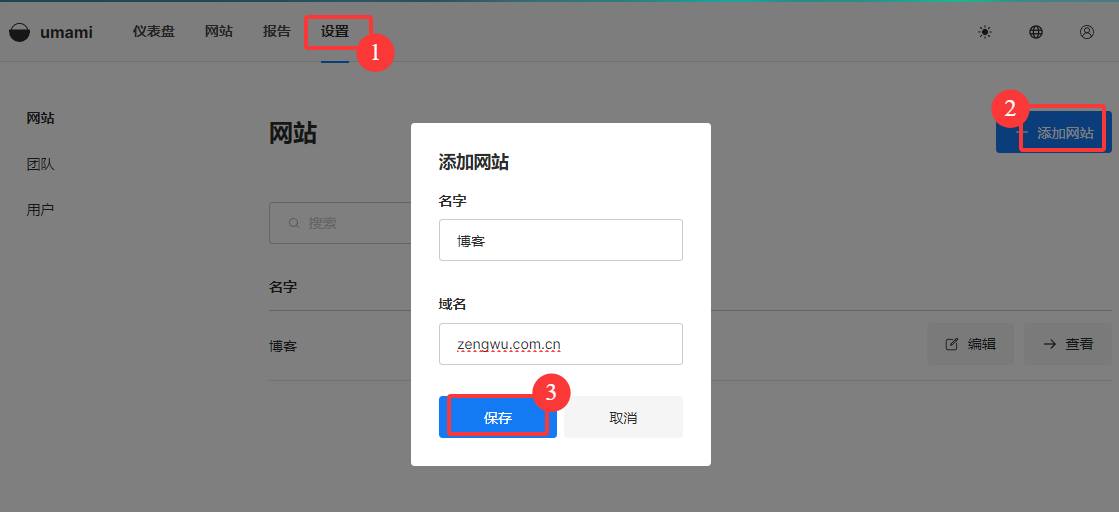The image size is (1119, 512).
Task: Select 设置 in the top navigation
Action: [x=335, y=31]
